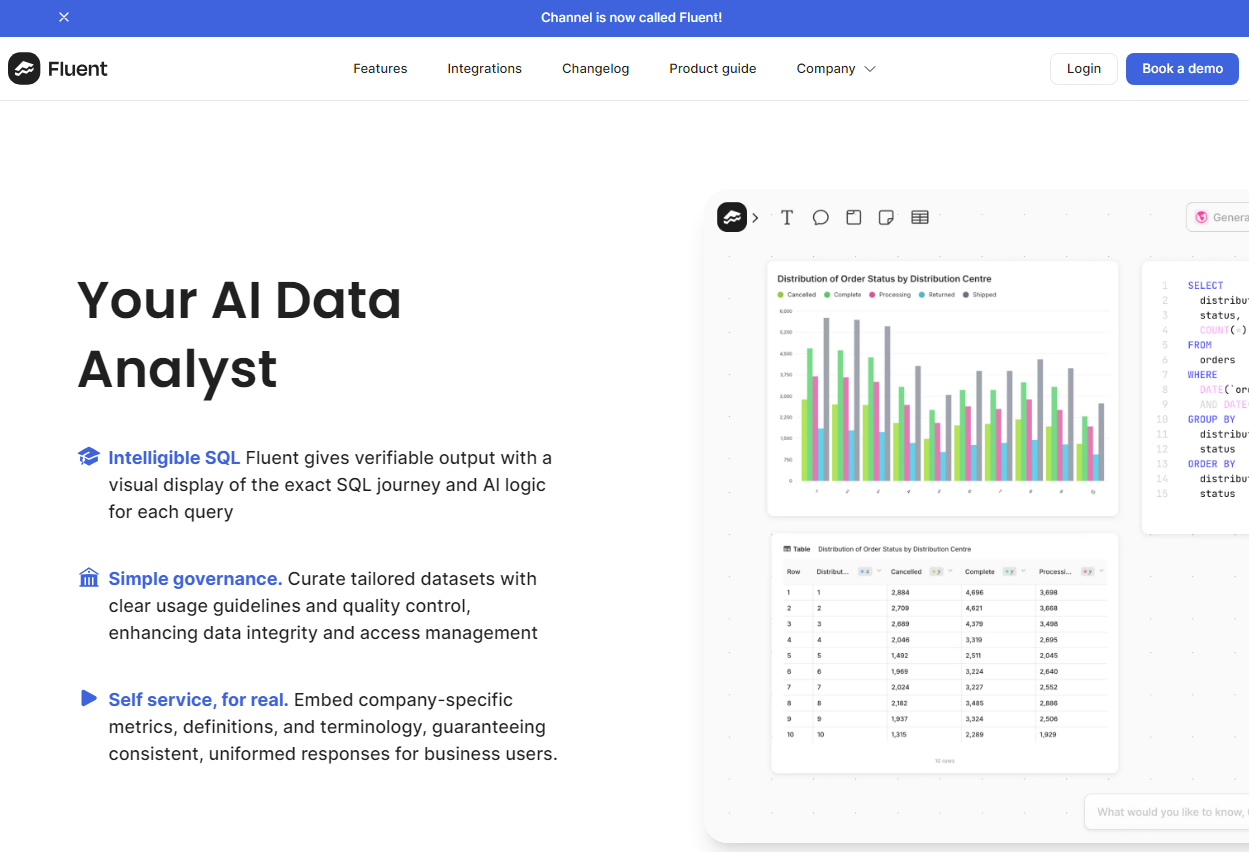This screenshot has width=1249, height=852.
Task: Click the y-axis badge on the Cancelled column
Action: tap(936, 572)
